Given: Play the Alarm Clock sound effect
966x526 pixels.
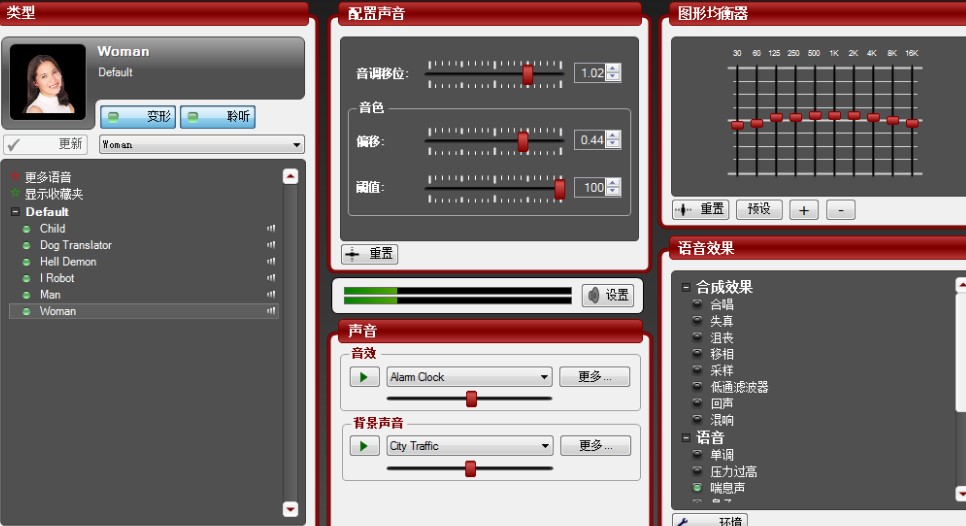Looking at the screenshot, I should click(x=364, y=377).
